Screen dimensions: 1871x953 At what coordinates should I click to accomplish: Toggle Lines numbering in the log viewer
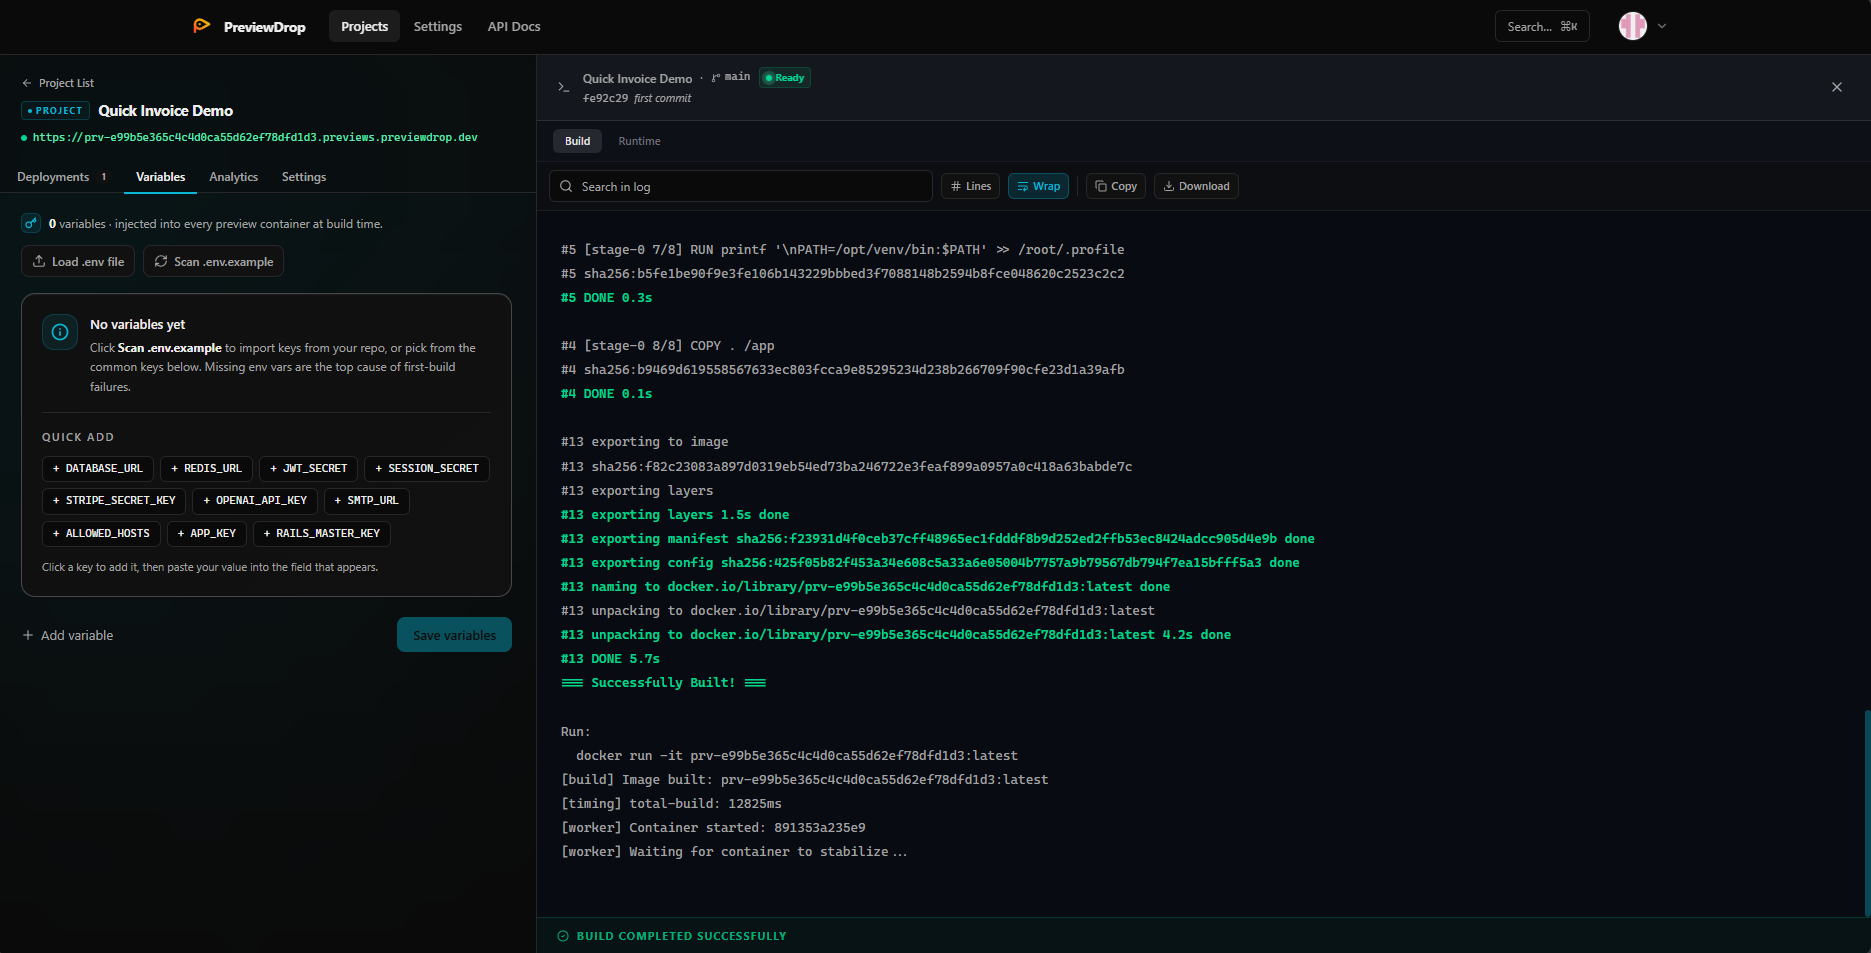(x=969, y=186)
